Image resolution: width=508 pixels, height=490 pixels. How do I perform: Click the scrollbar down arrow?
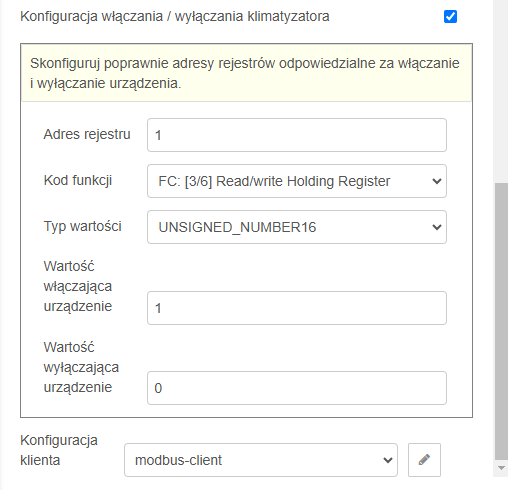(x=501, y=468)
